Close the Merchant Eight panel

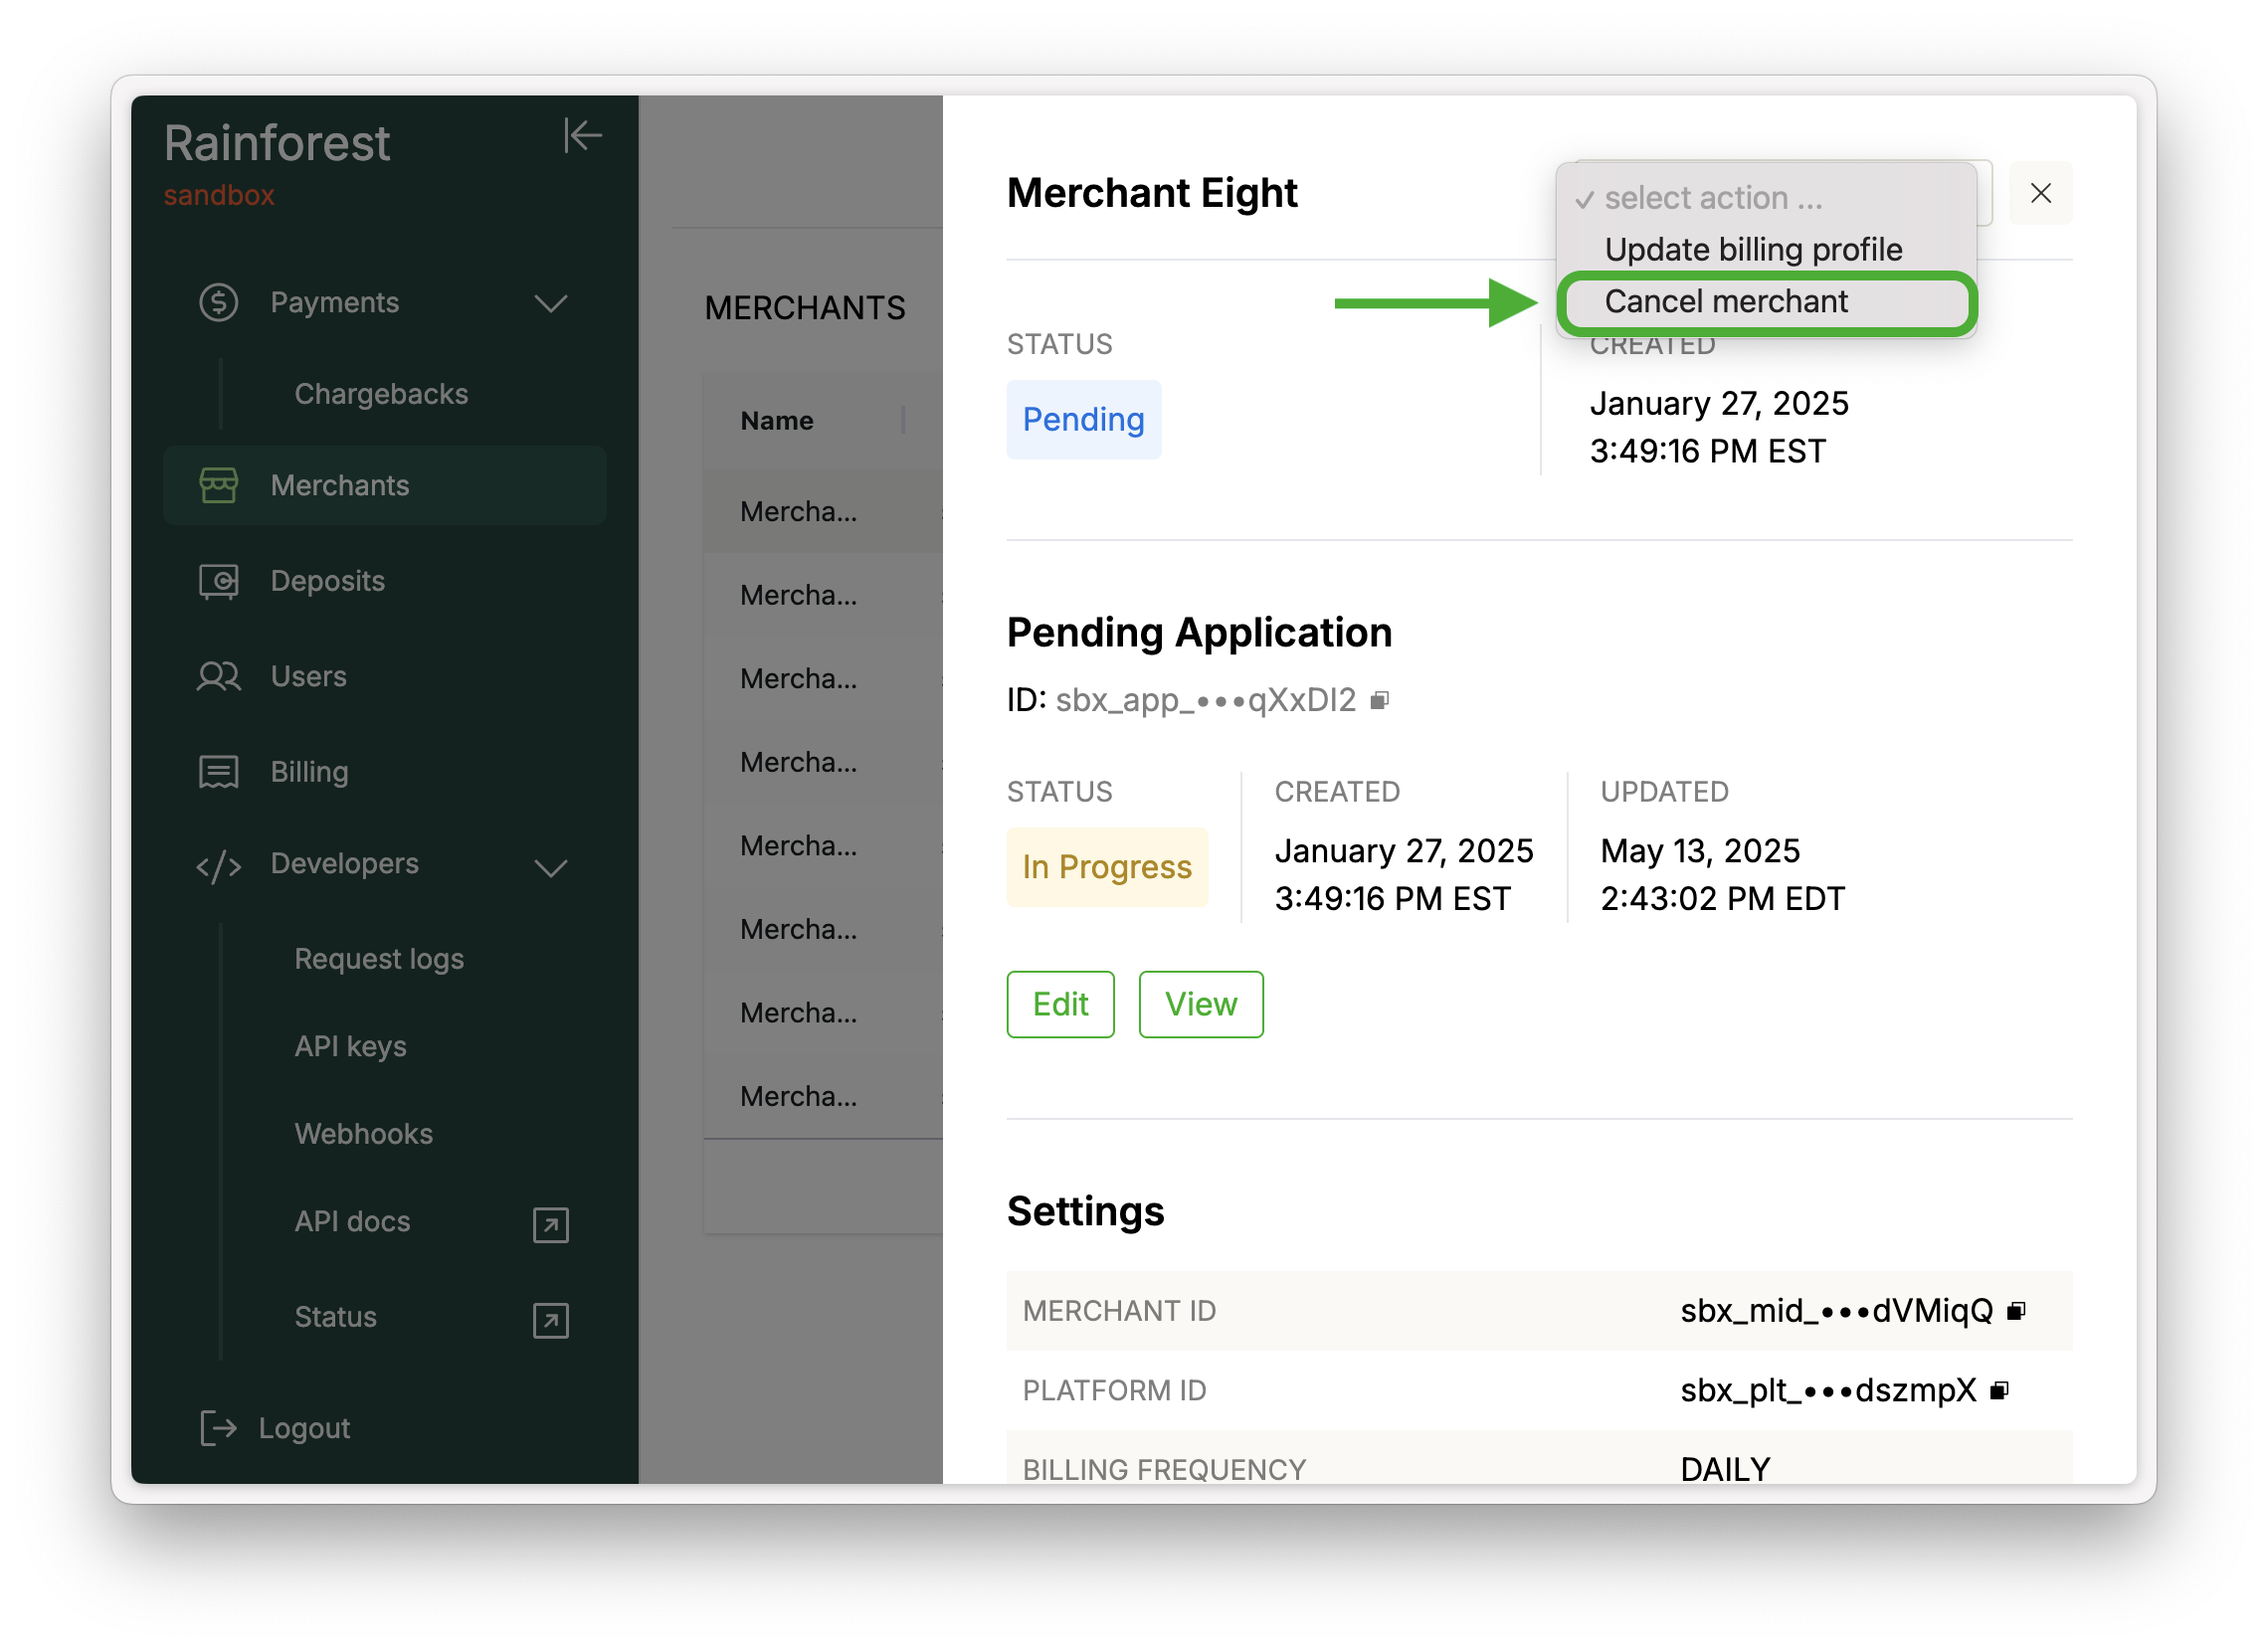tap(2040, 193)
